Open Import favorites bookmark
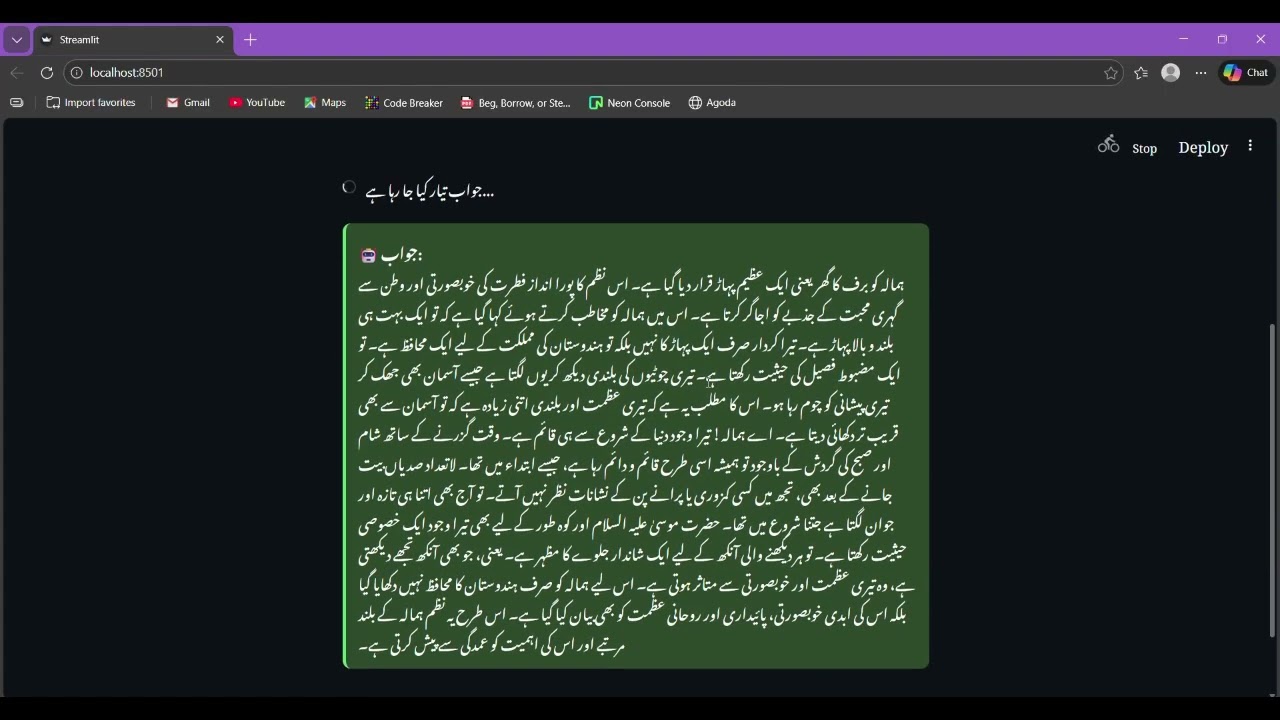The image size is (1280, 720). coord(91,103)
